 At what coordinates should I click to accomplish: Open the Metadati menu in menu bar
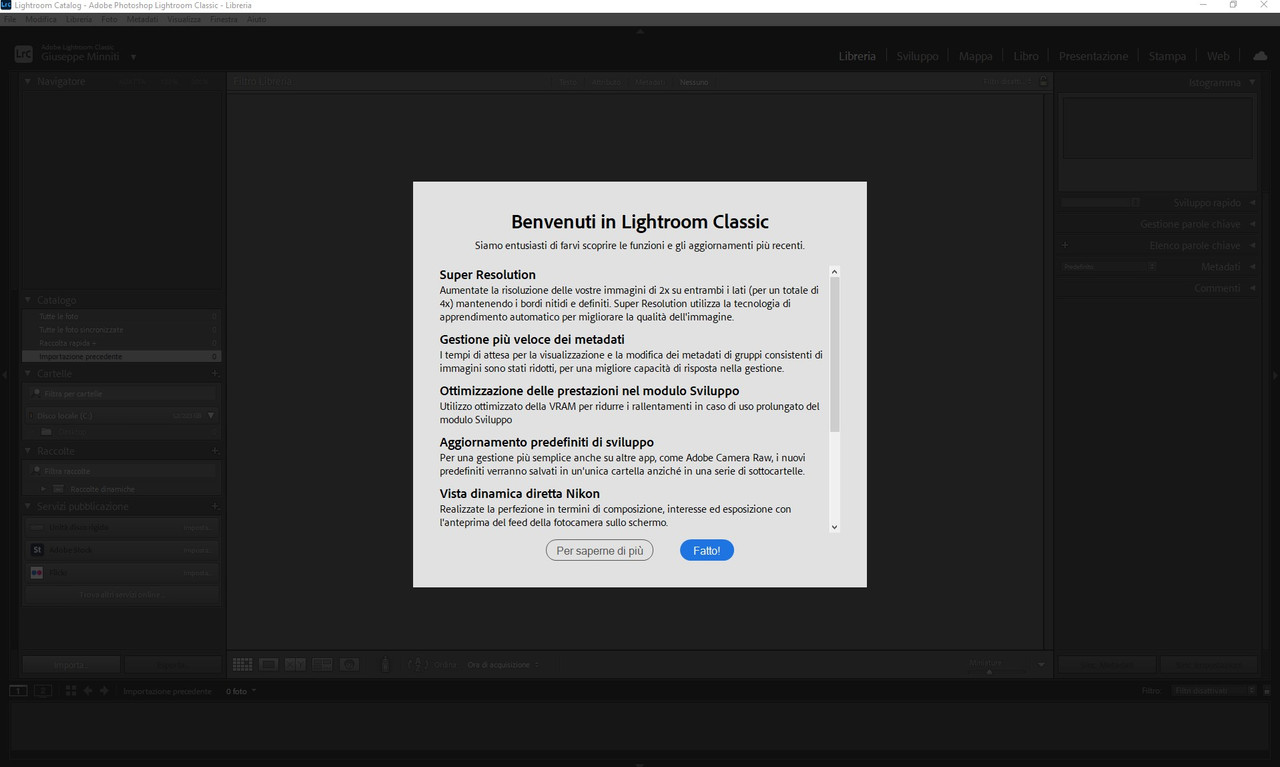142,19
